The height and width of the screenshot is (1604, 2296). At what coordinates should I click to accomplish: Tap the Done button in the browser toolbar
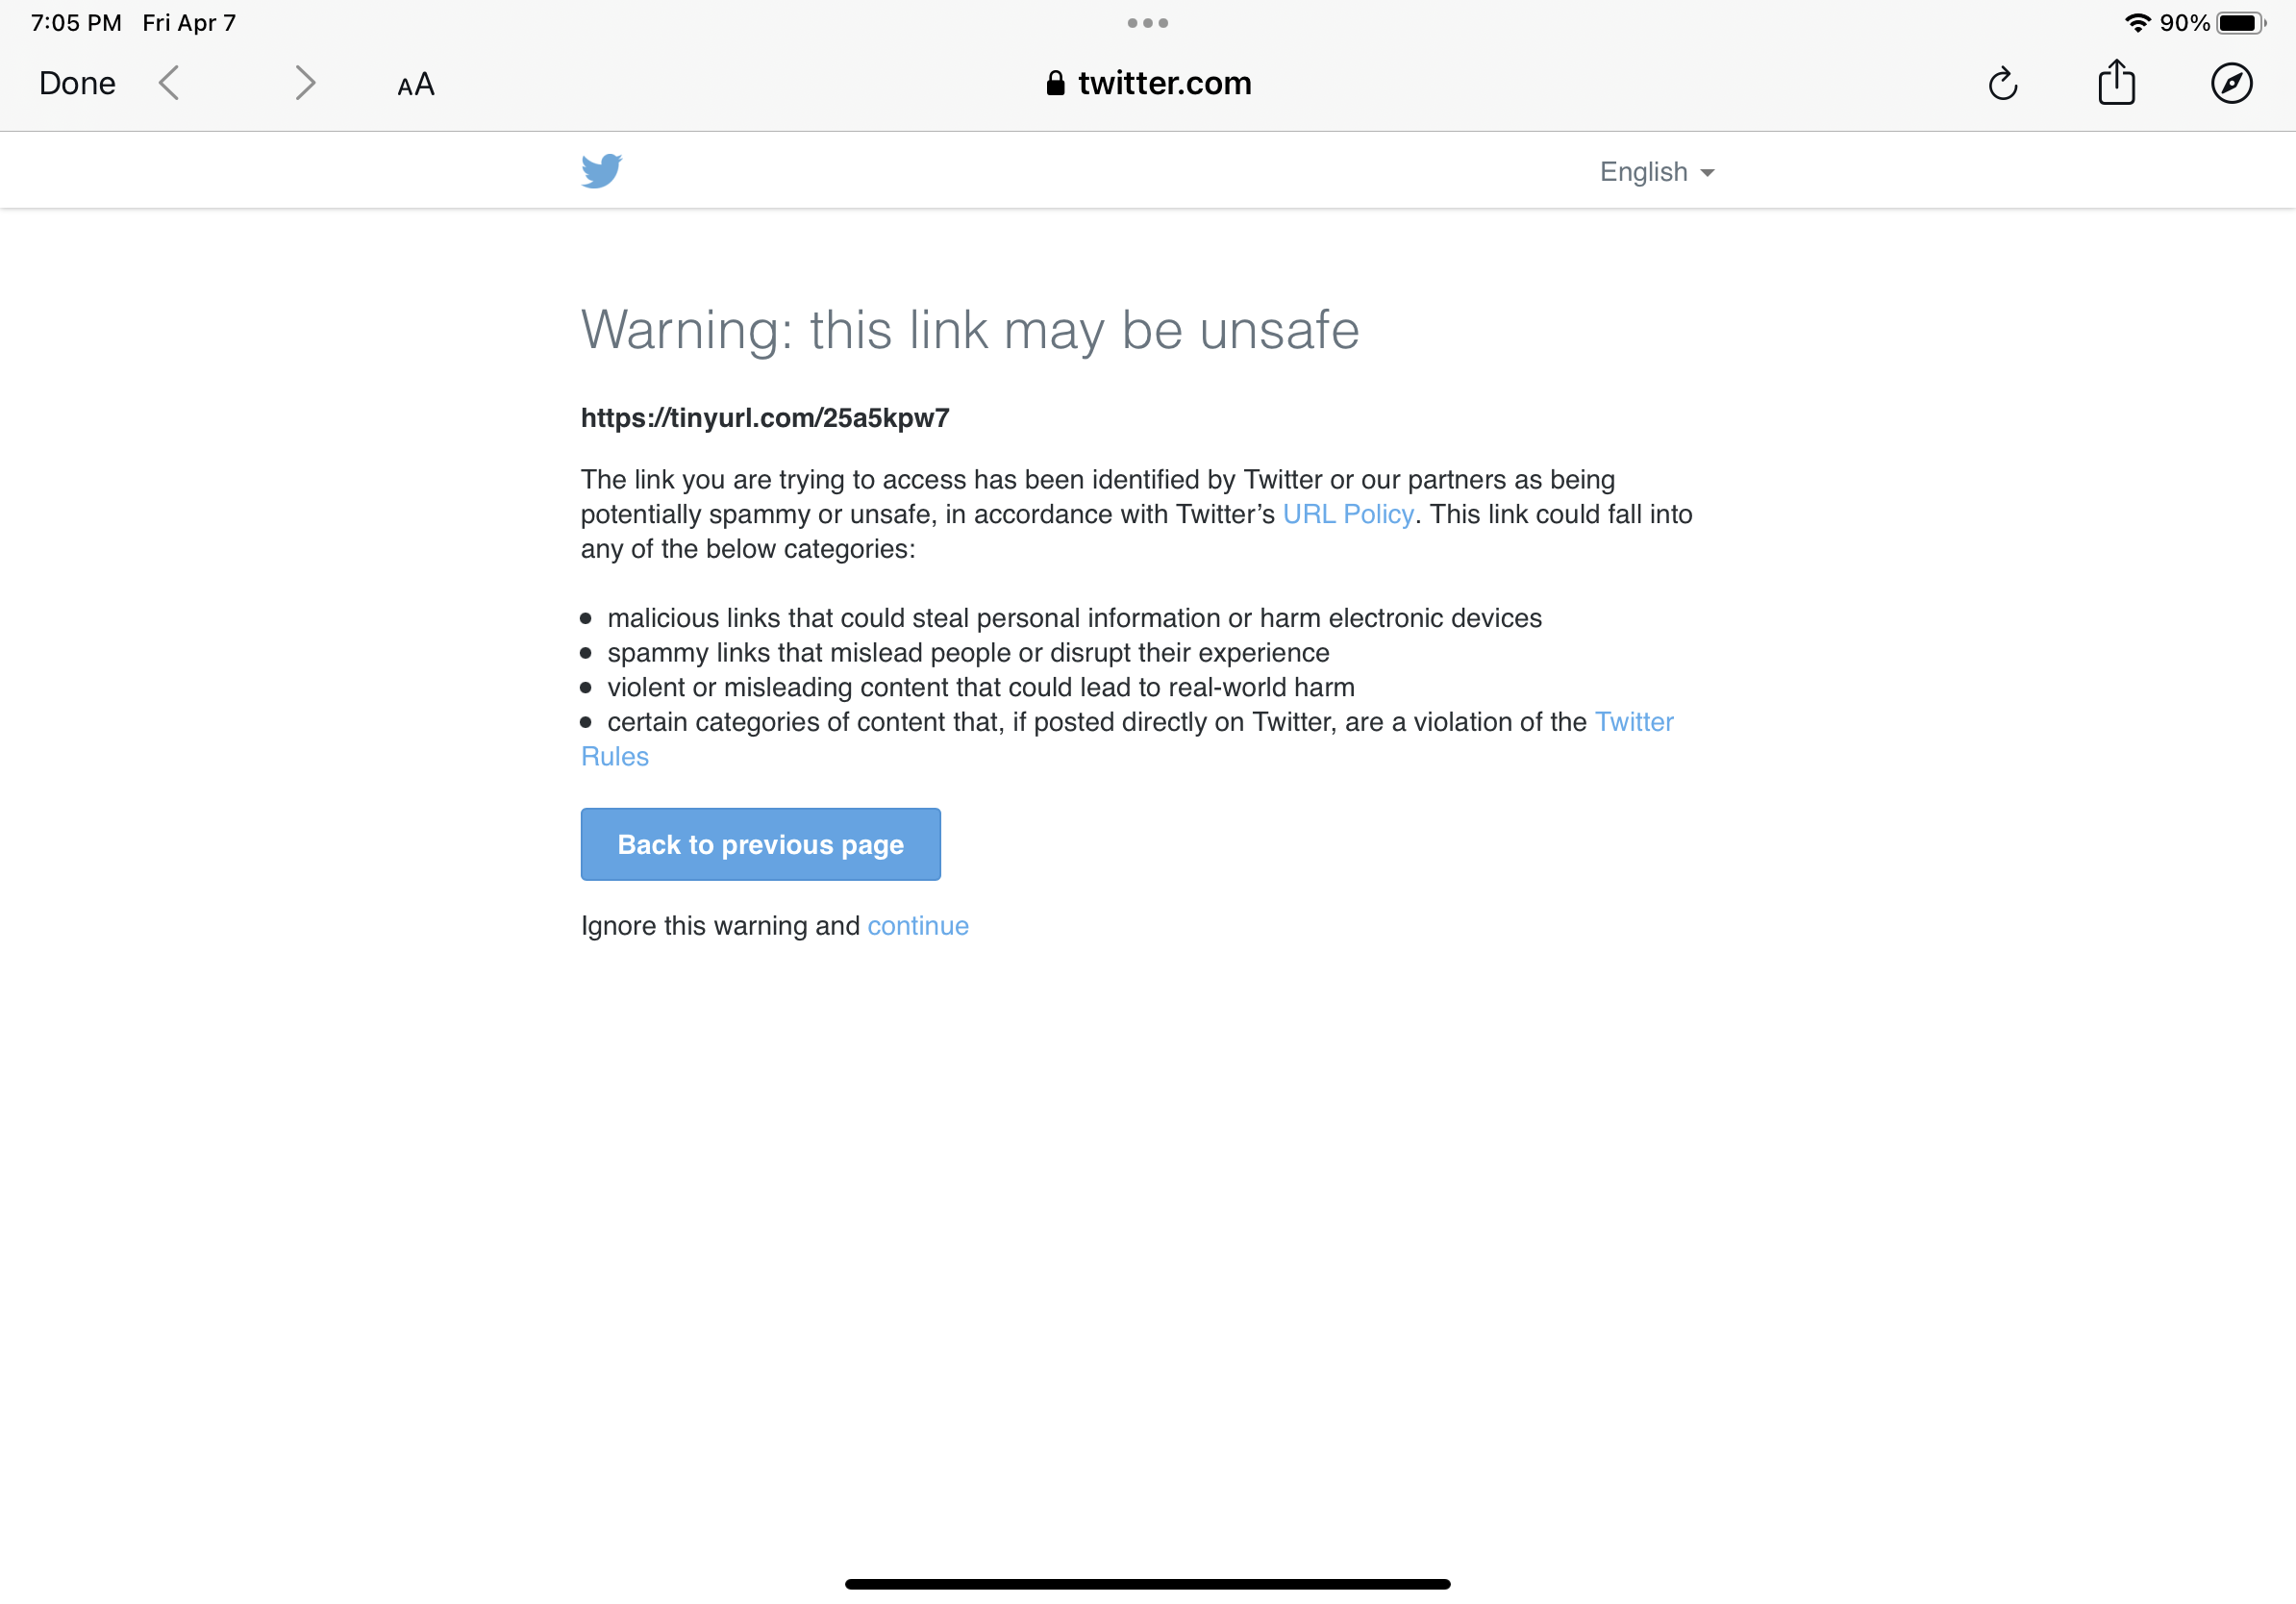point(77,83)
